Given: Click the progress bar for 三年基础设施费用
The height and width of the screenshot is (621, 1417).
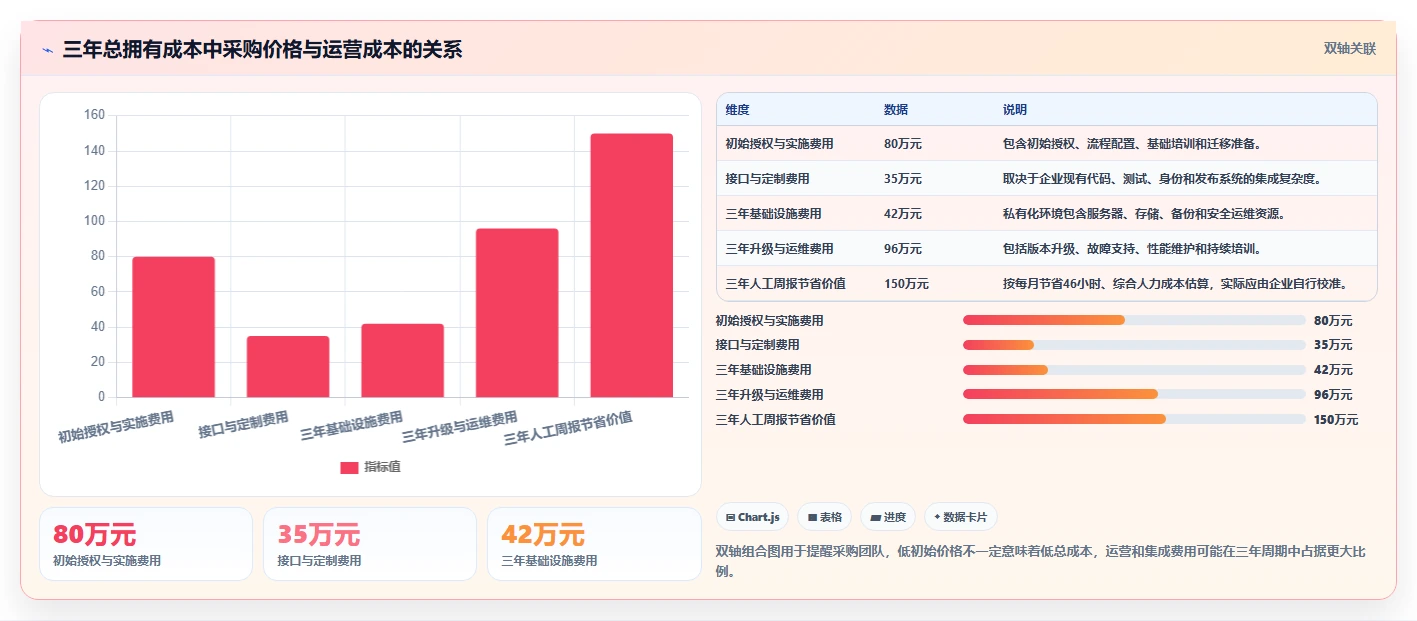Looking at the screenshot, I should pos(1134,370).
